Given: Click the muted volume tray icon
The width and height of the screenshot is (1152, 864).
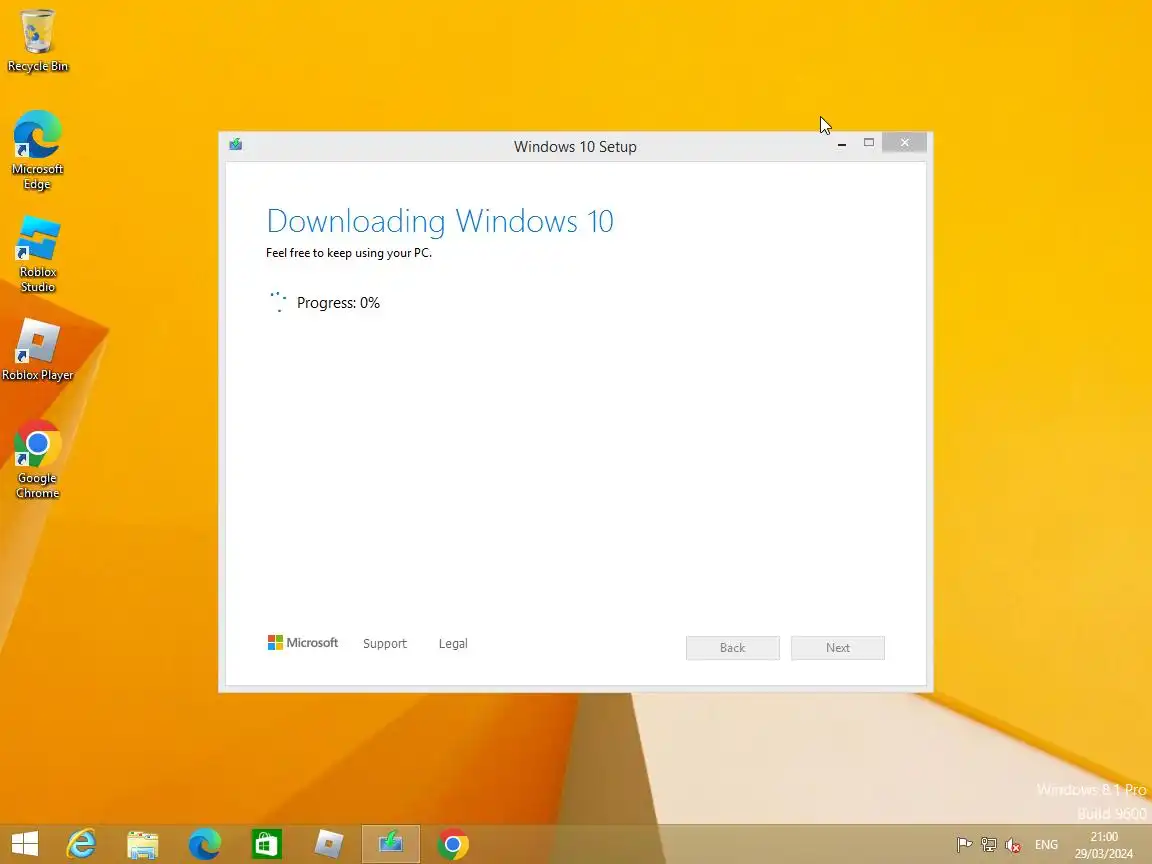Looking at the screenshot, I should coord(1013,846).
